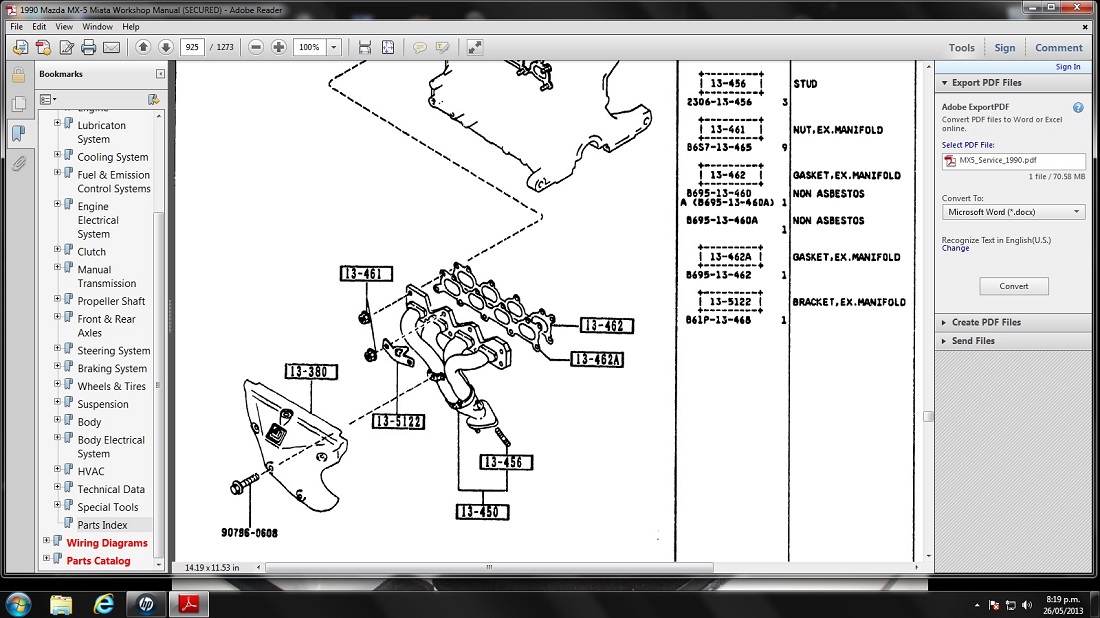Open the Technical Data bookmark
Image resolution: width=1100 pixels, height=618 pixels.
111,489
